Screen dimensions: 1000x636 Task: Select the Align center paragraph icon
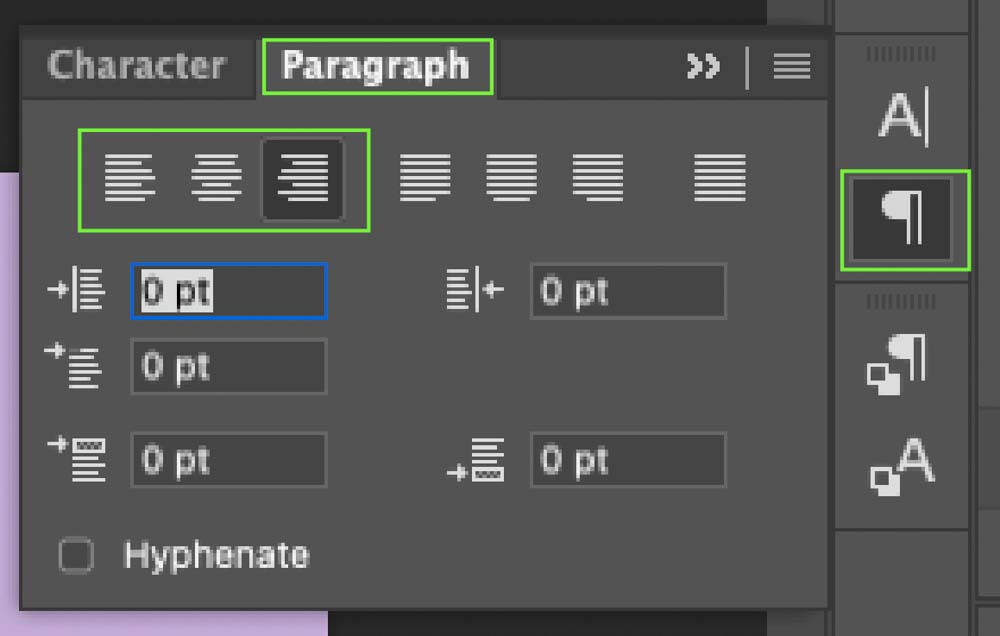click(x=216, y=179)
